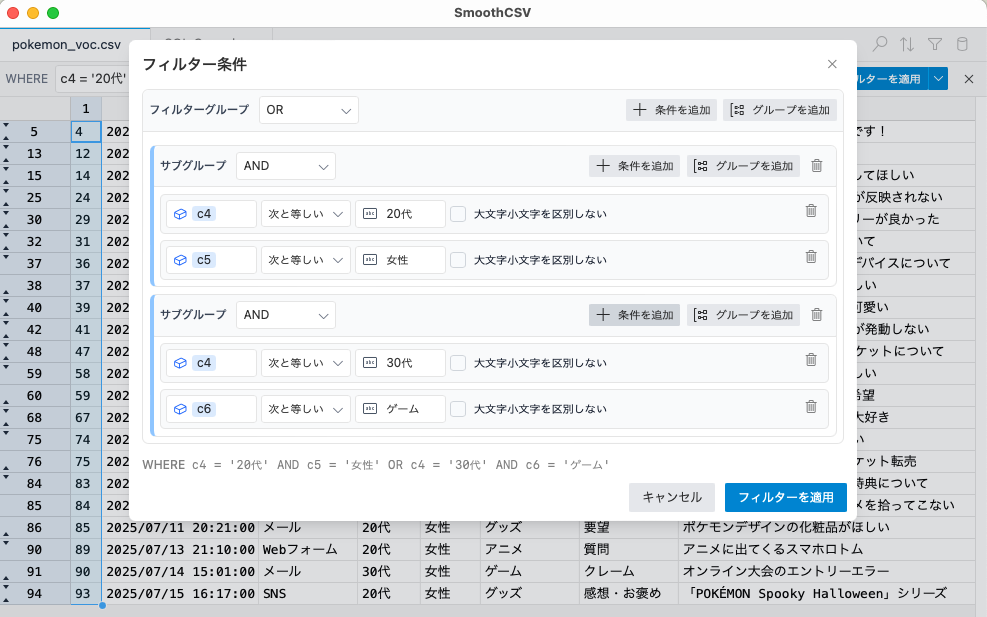Click the cell クレーム
The height and width of the screenshot is (617, 987).
(x=628, y=572)
